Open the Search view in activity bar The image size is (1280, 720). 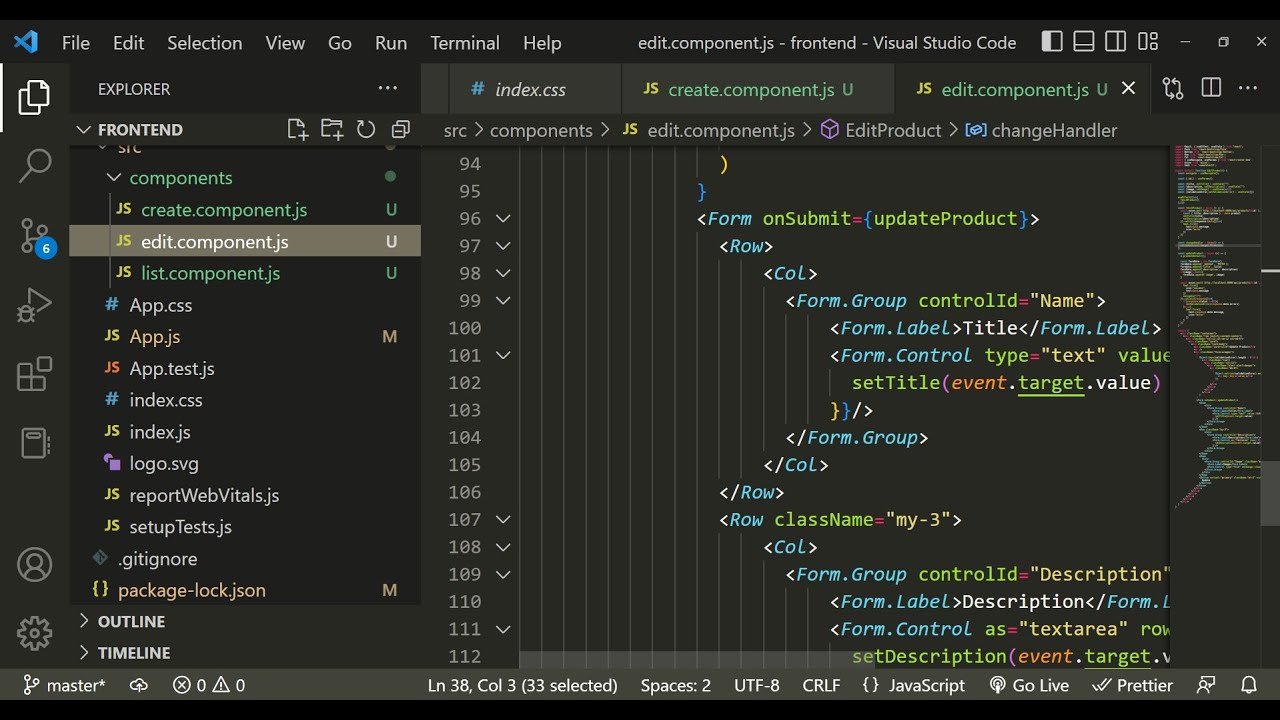(35, 166)
